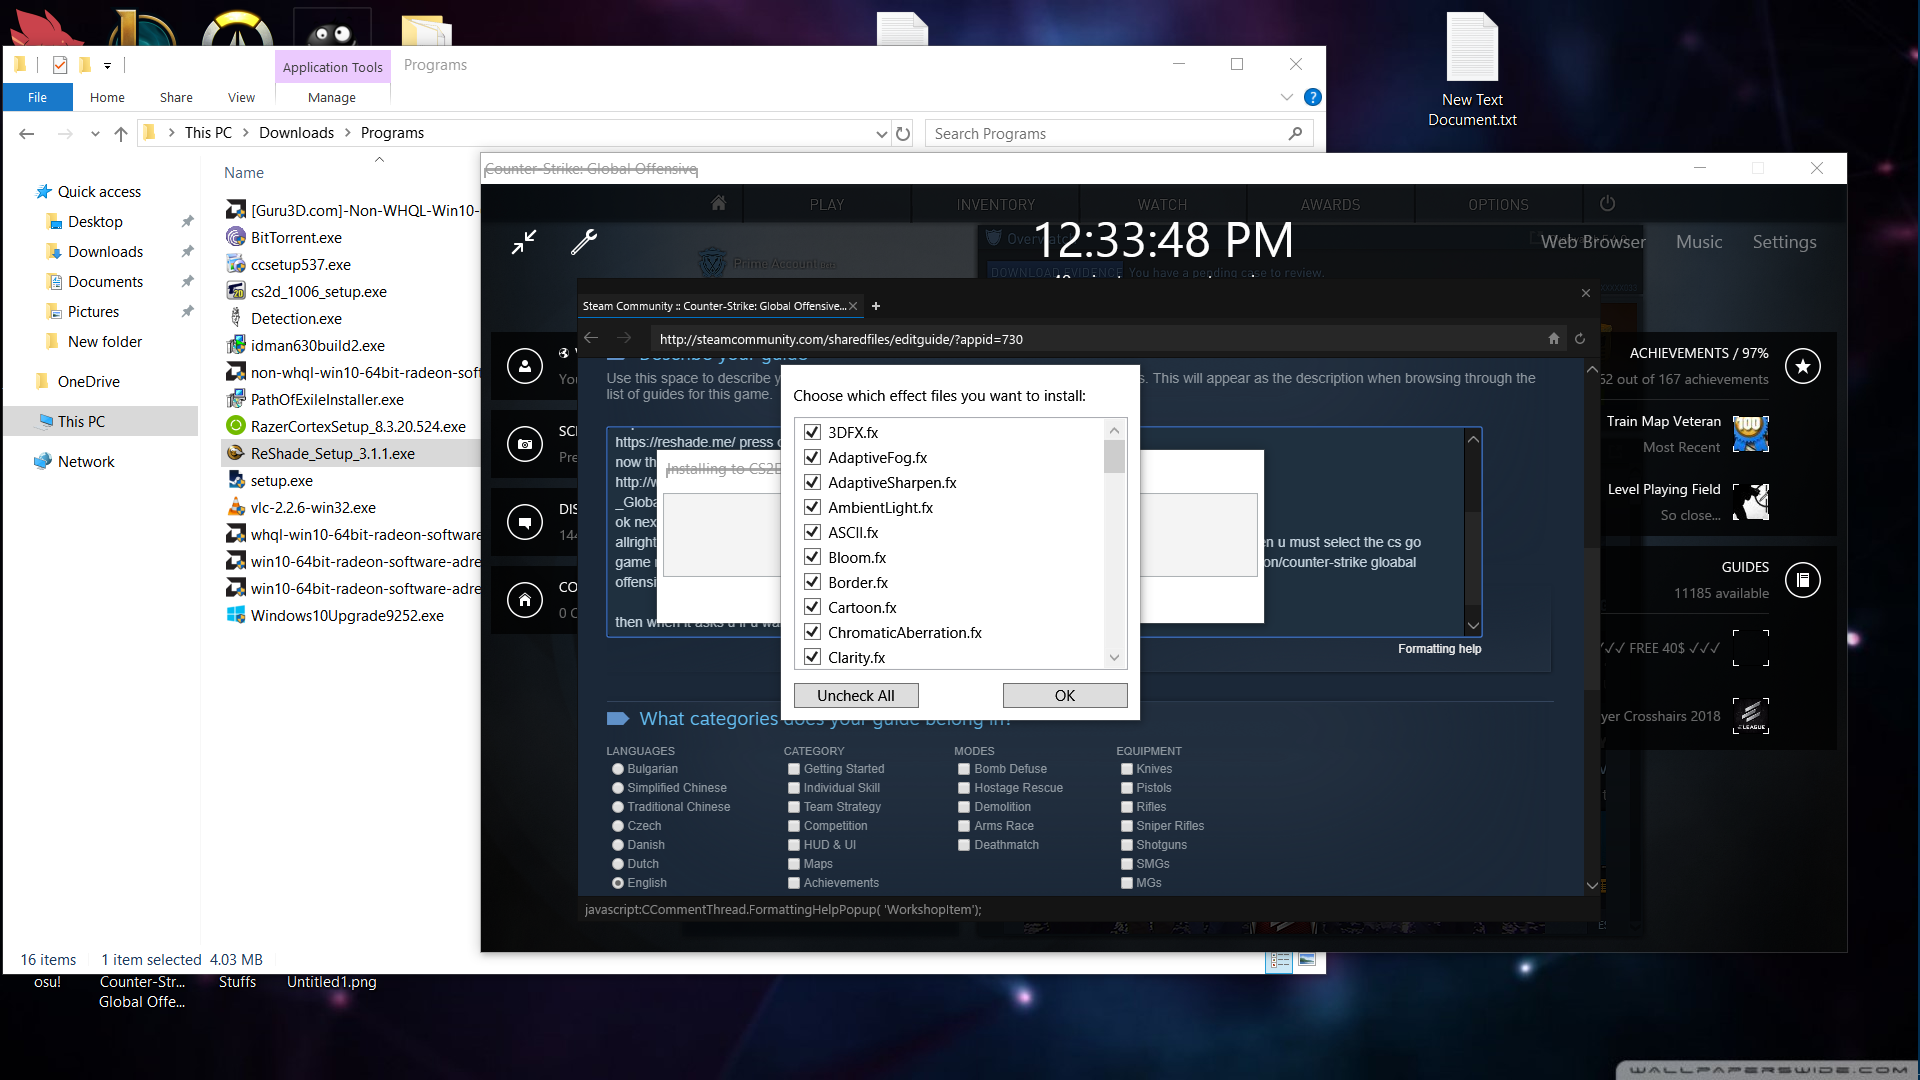Click the Steam overlay wrench settings icon
This screenshot has width=1920, height=1080.
(x=584, y=242)
